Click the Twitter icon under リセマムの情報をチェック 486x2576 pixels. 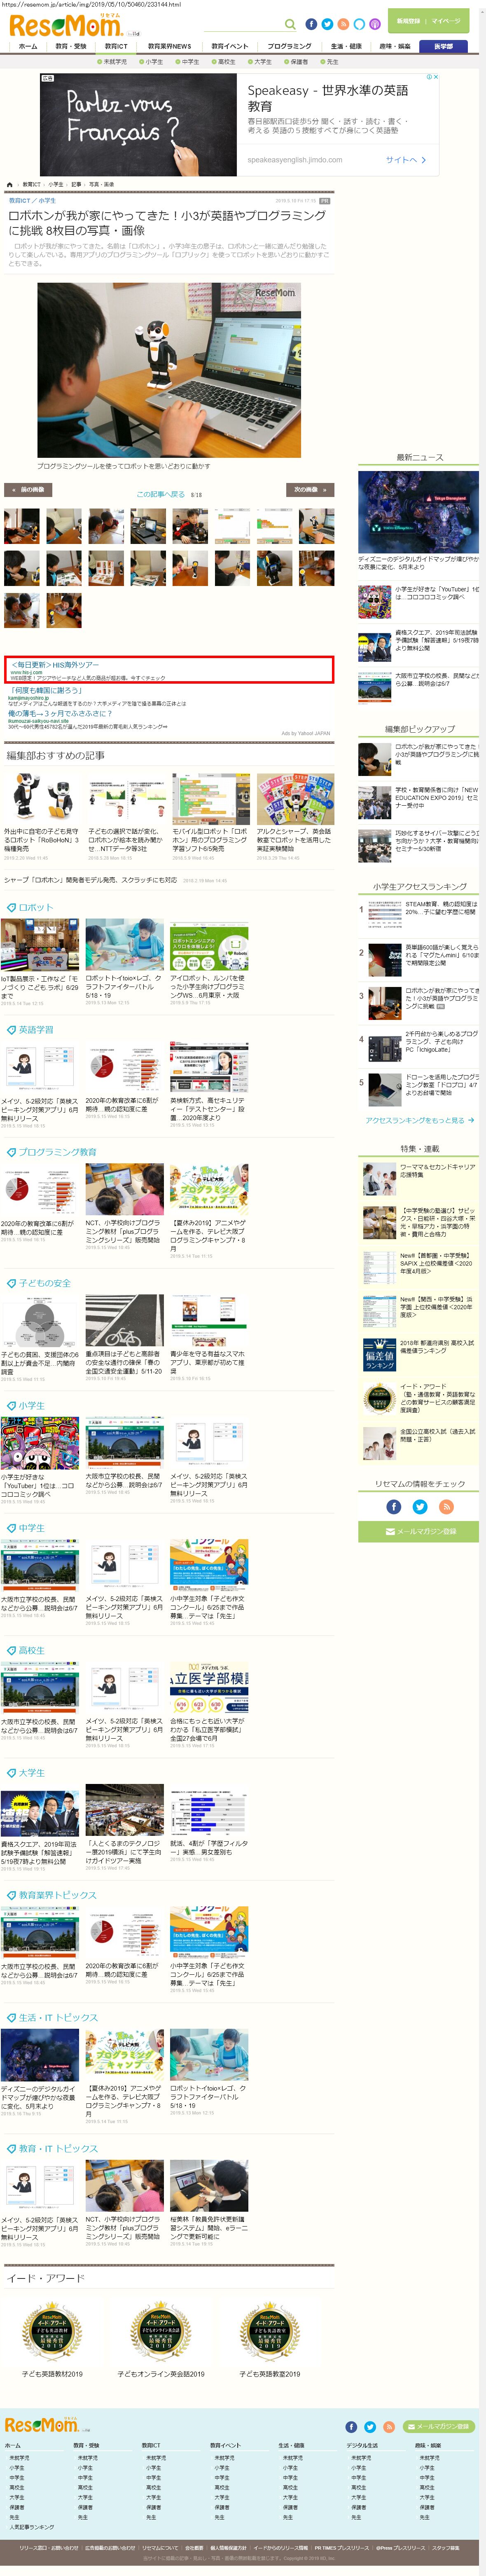click(420, 1506)
